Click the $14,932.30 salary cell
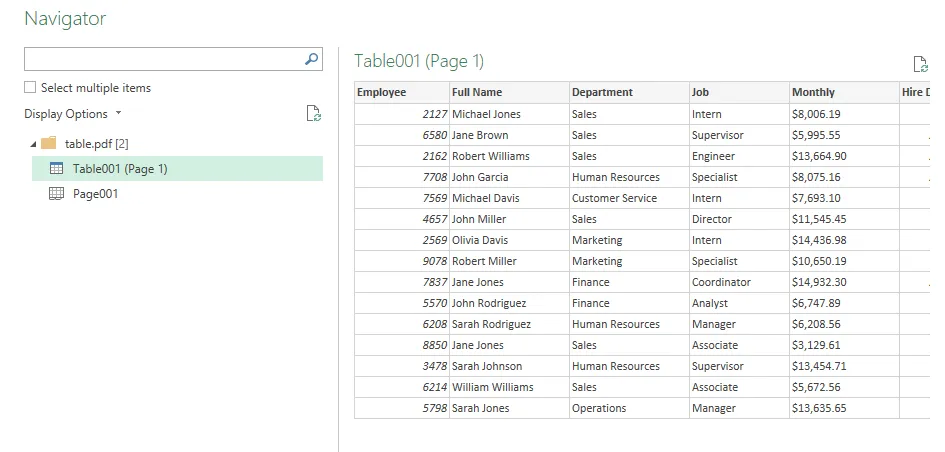This screenshot has width=945, height=452. tap(844, 282)
